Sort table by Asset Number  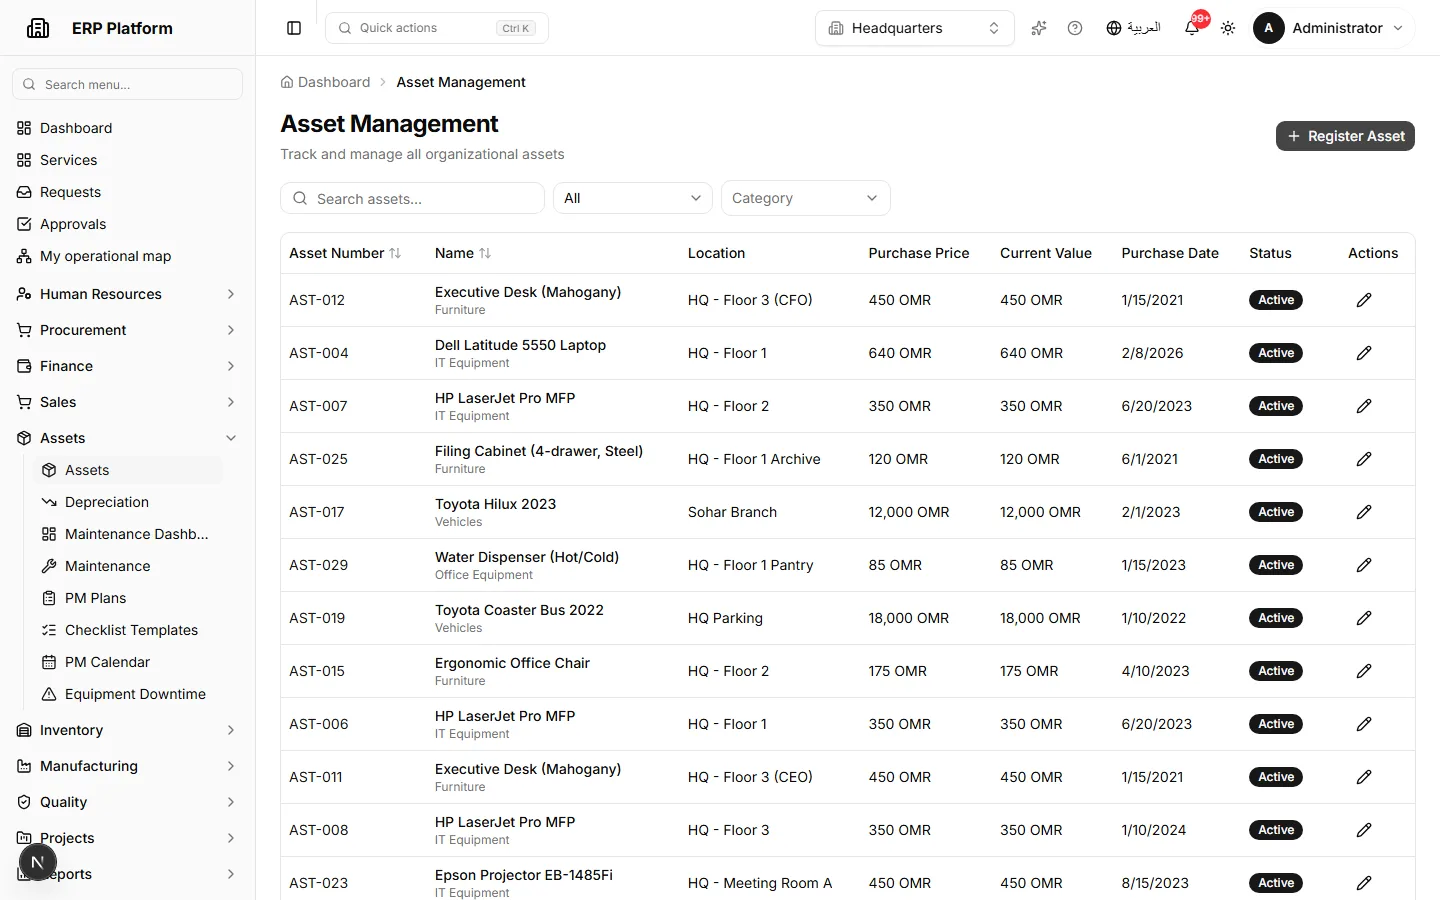pos(345,253)
